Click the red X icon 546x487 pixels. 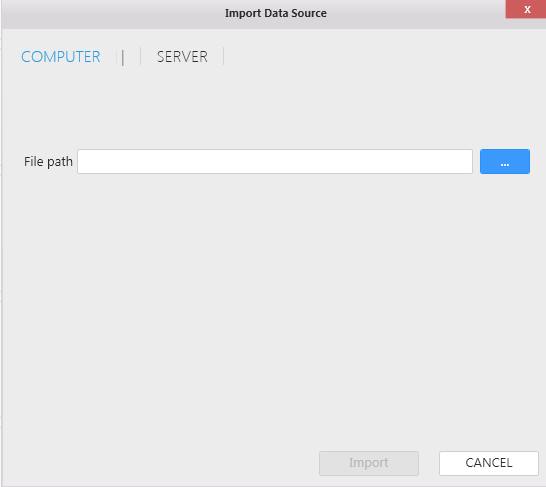pos(527,9)
